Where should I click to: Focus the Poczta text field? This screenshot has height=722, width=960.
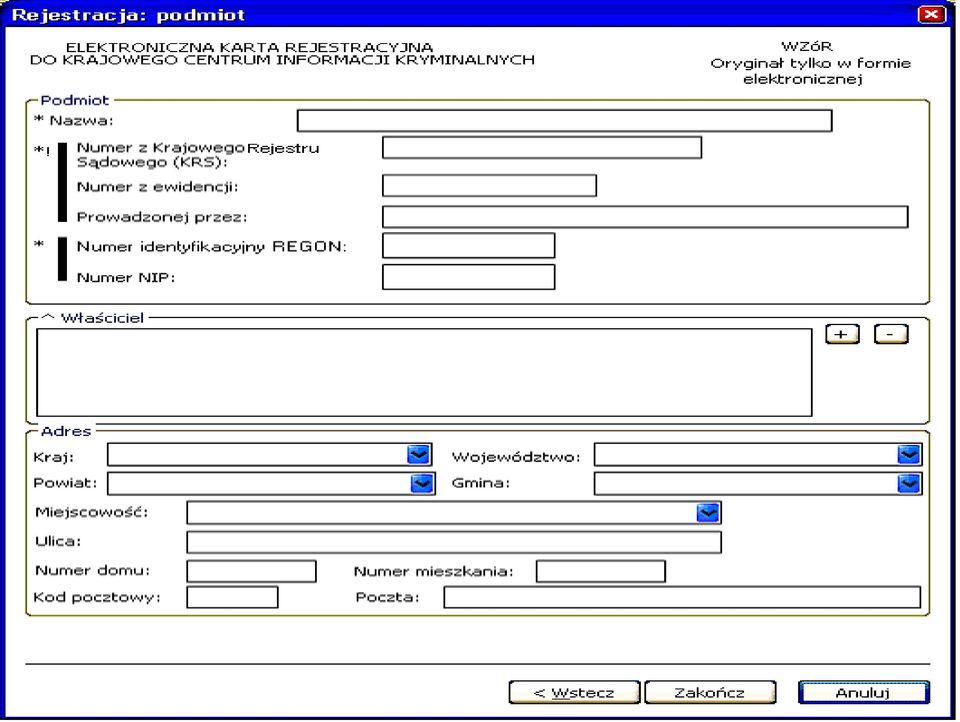[x=682, y=597]
